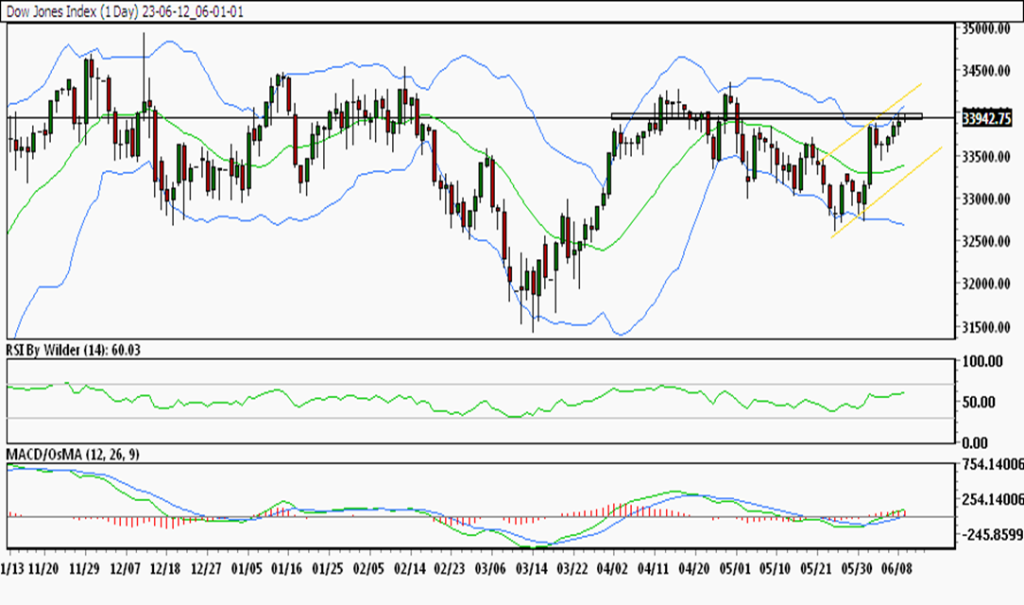
Task: Click the 03/06 date label
Action: coord(490,568)
